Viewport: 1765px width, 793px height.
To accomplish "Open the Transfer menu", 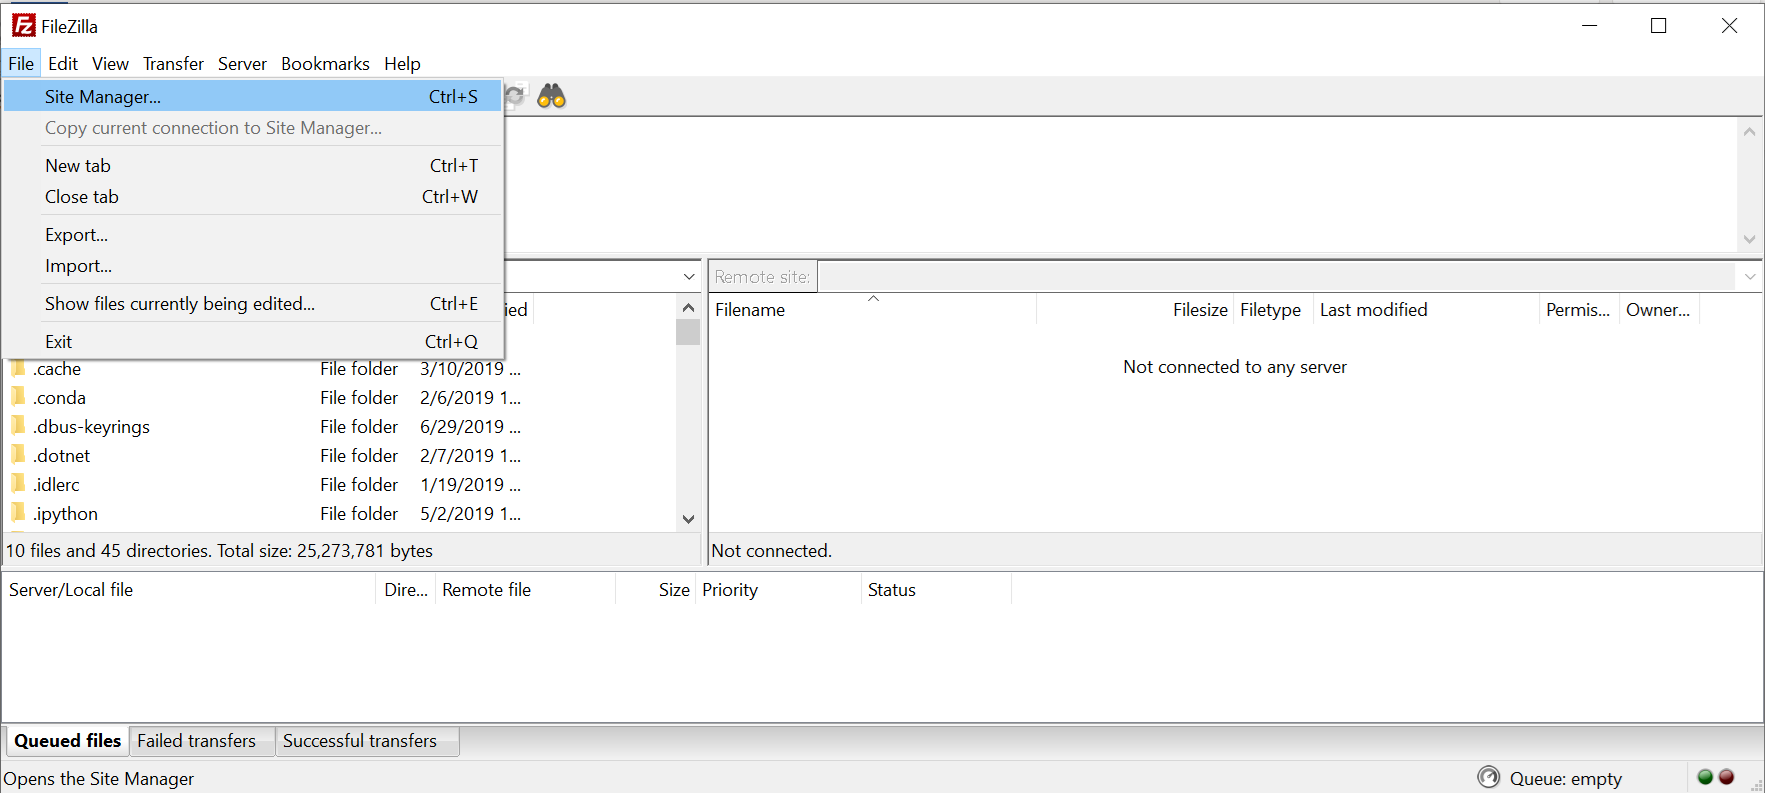I will (173, 64).
